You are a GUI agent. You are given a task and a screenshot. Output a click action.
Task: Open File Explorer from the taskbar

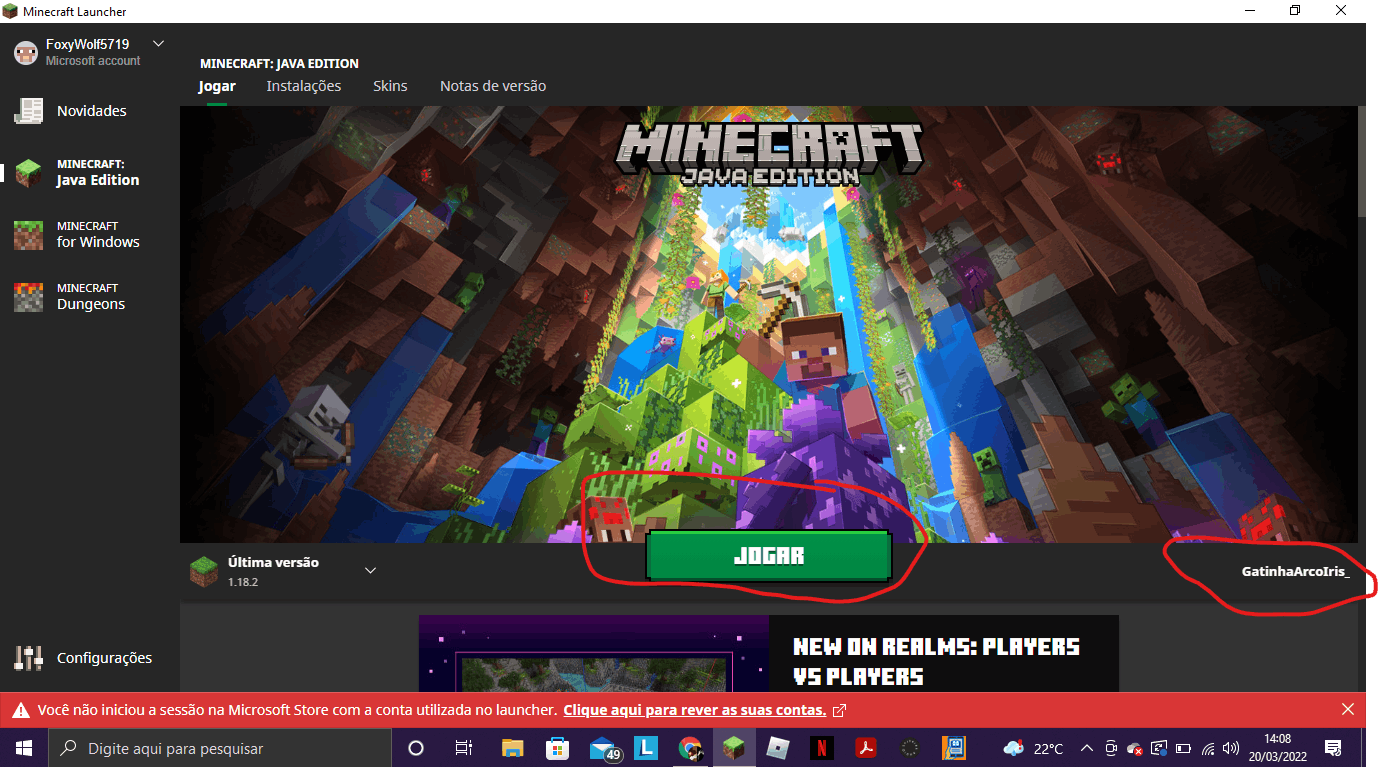point(512,748)
